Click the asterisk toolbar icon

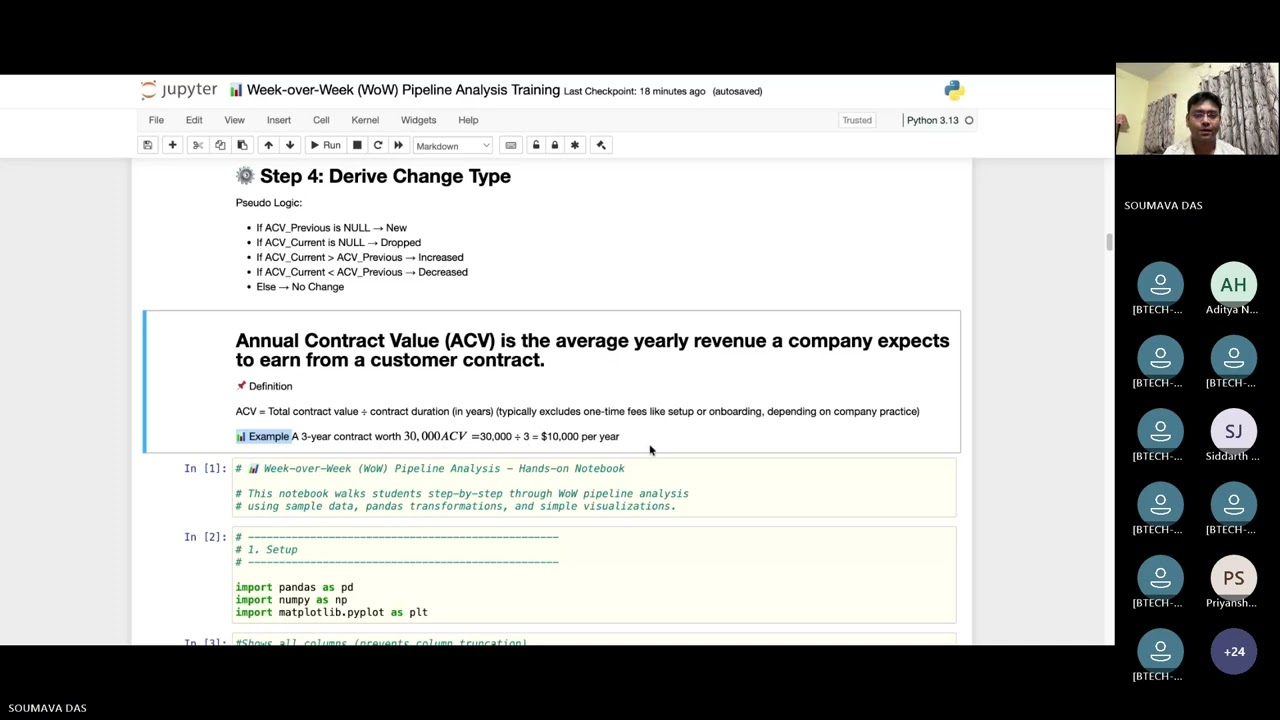point(575,145)
